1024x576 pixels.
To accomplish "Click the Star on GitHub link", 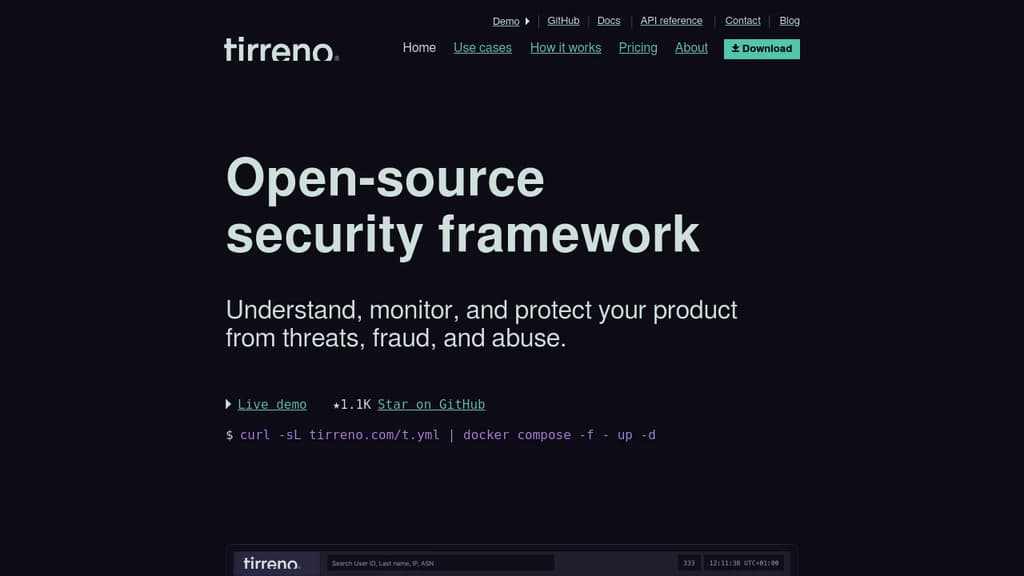I will 431,405.
